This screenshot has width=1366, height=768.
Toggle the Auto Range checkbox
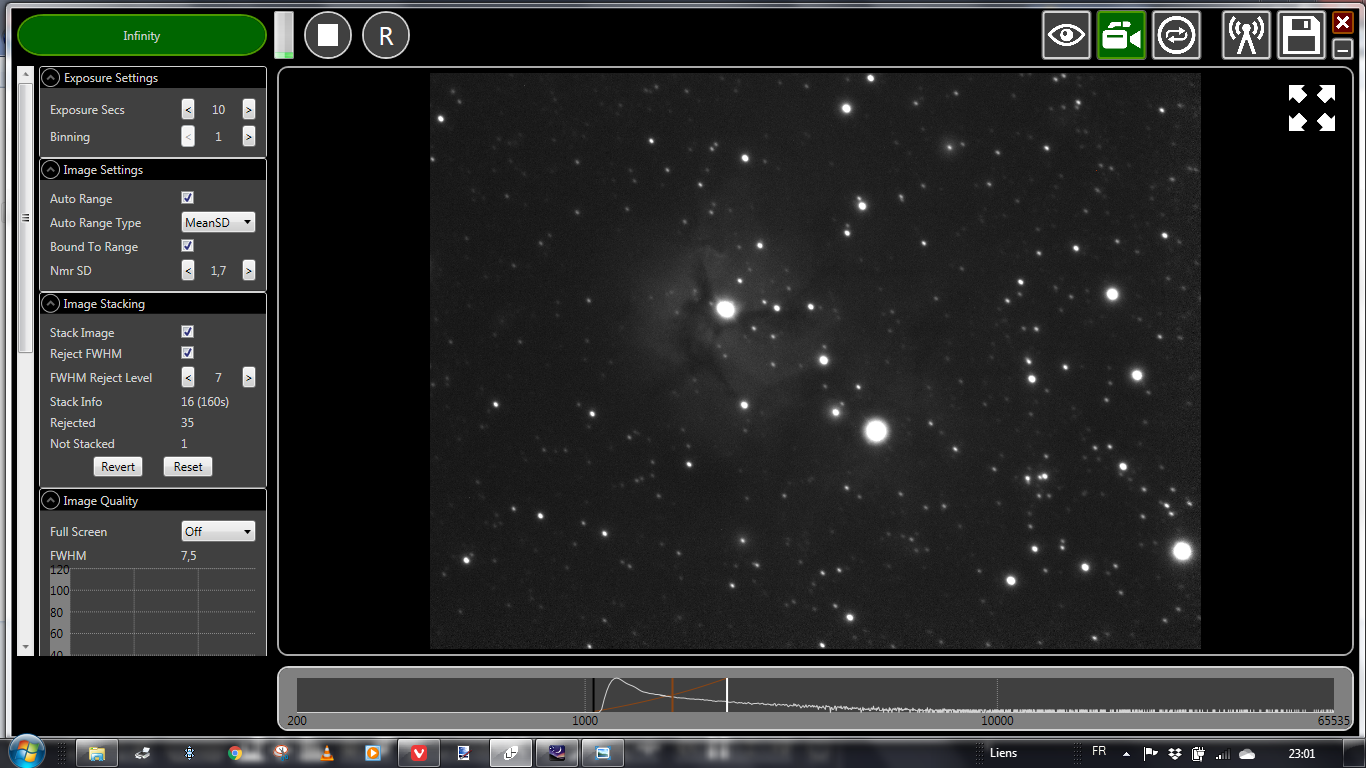tap(187, 197)
